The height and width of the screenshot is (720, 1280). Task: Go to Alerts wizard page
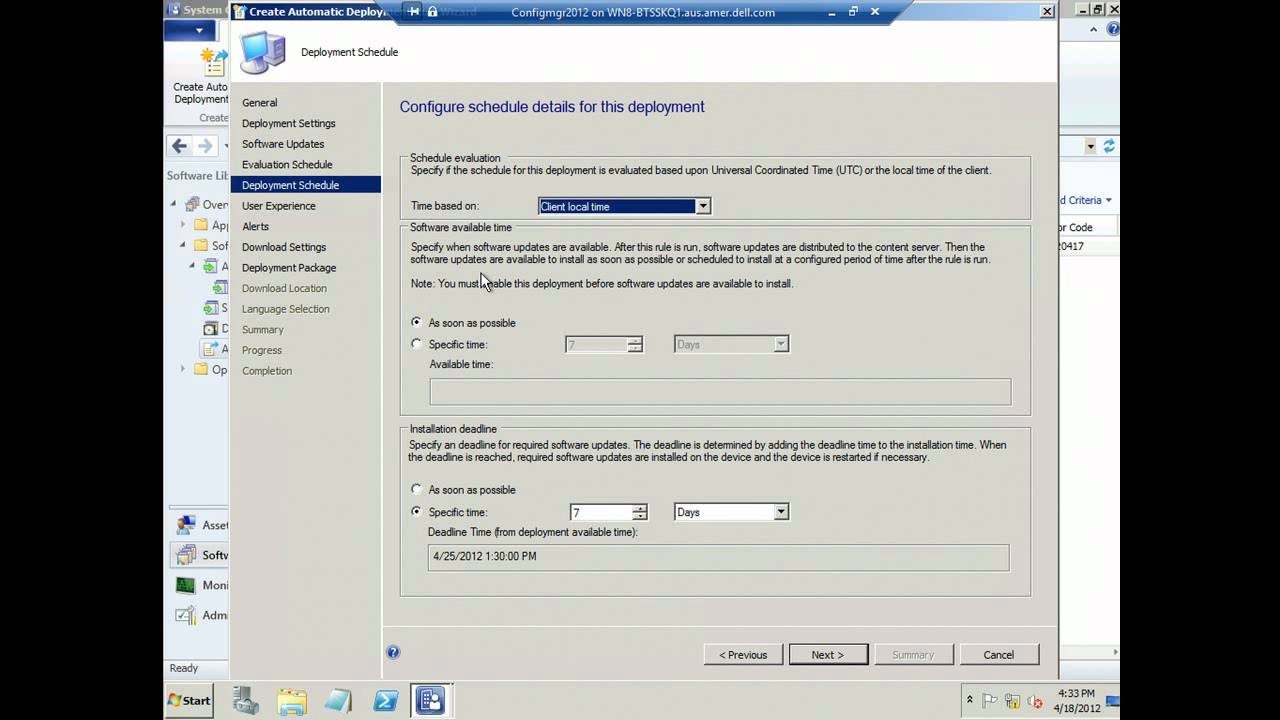[256, 226]
